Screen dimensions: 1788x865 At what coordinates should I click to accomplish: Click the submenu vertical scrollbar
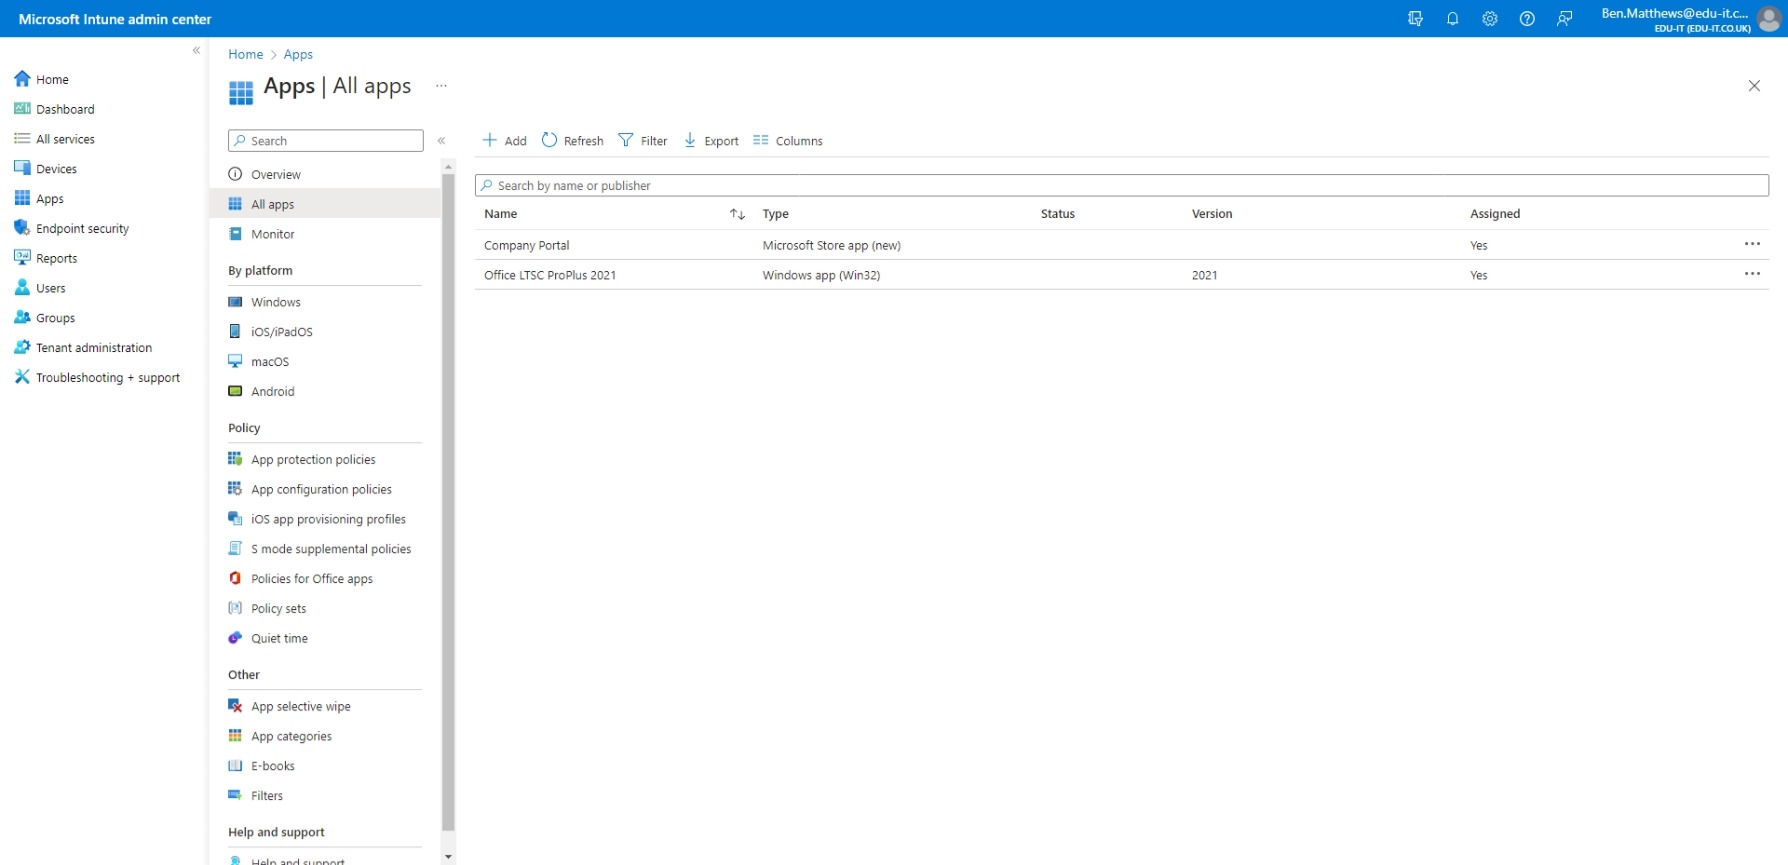[x=448, y=500]
